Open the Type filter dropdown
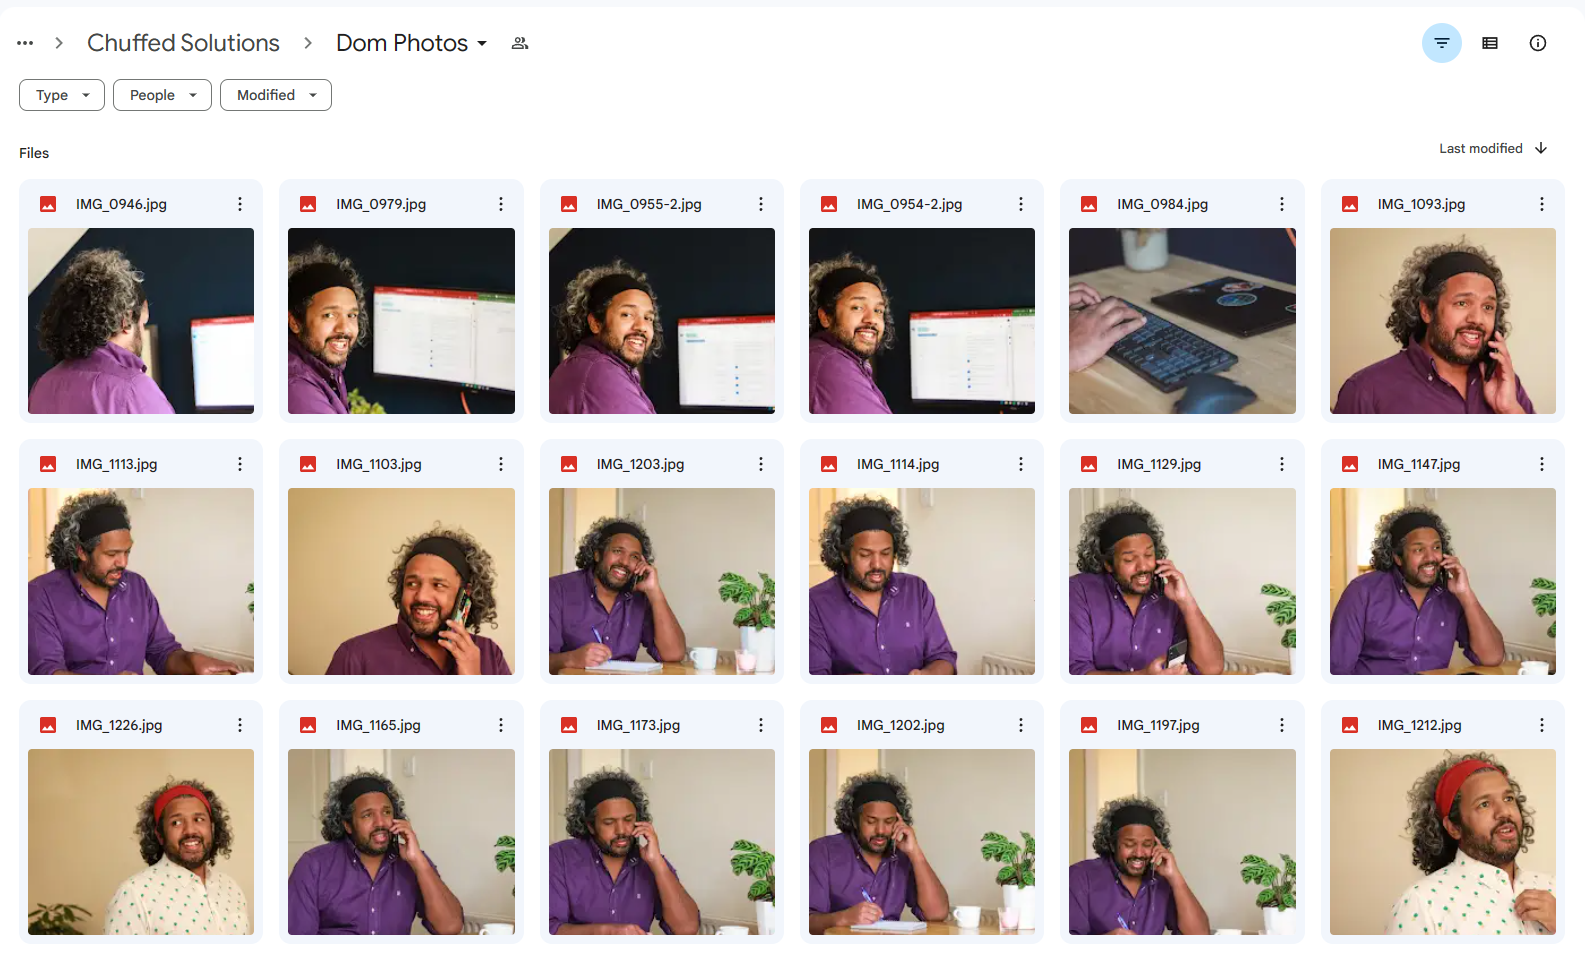This screenshot has width=1585, height=964. point(62,95)
